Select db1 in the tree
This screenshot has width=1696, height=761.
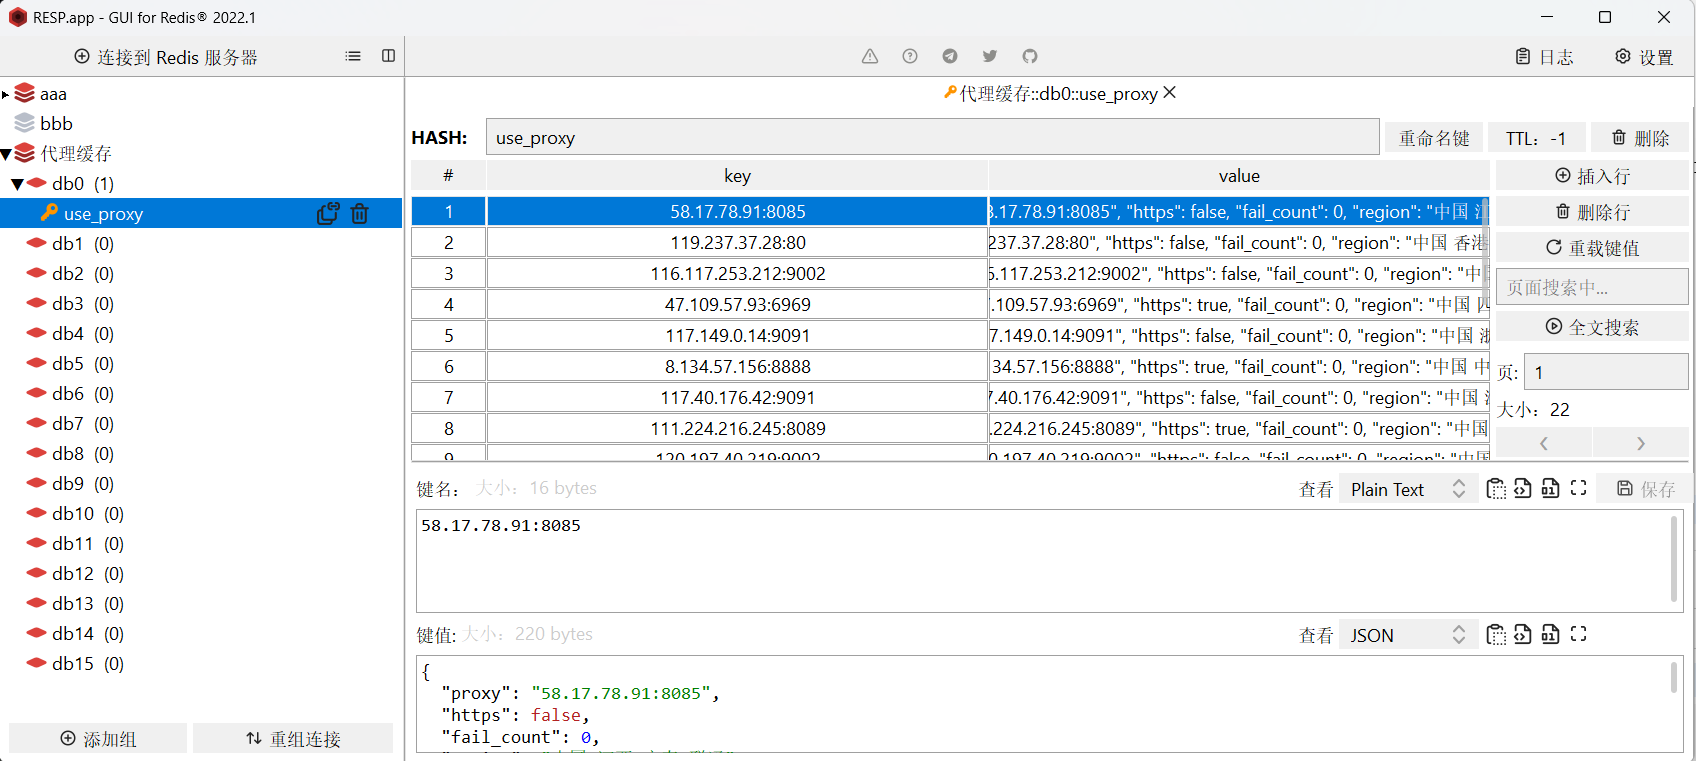coord(83,244)
